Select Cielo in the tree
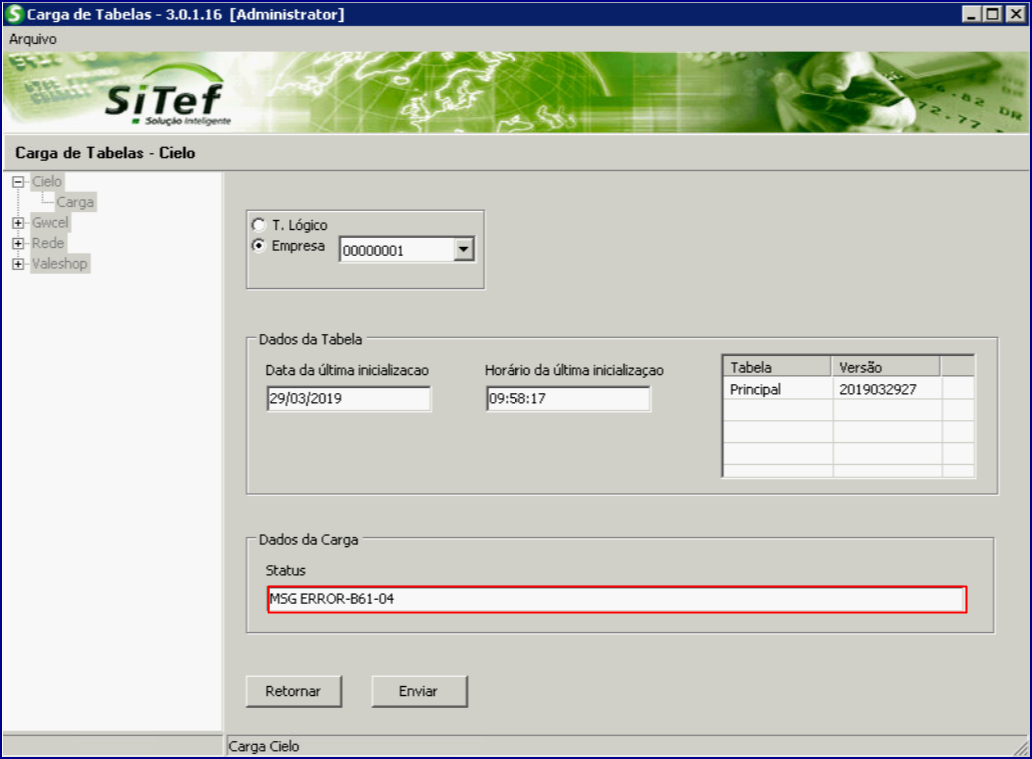The image size is (1032, 759). (47, 182)
